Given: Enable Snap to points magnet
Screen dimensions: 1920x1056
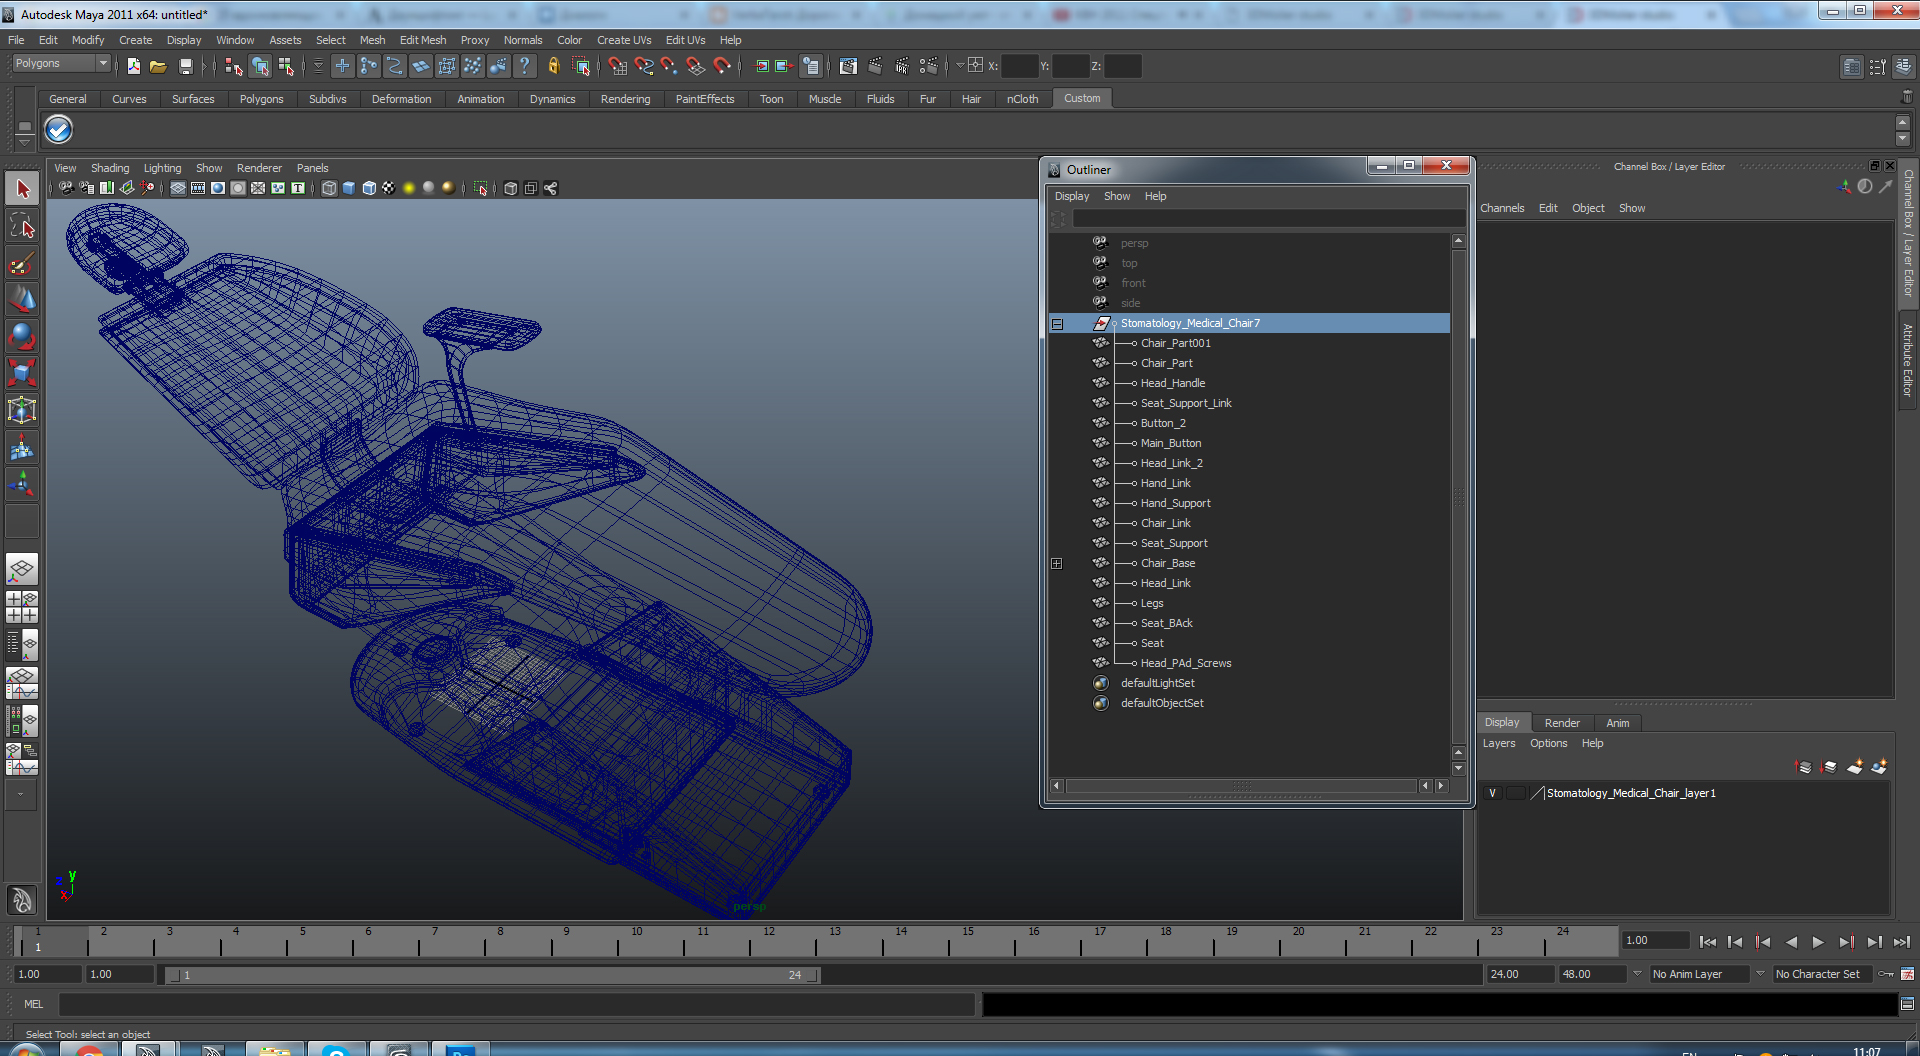Looking at the screenshot, I should (x=670, y=66).
